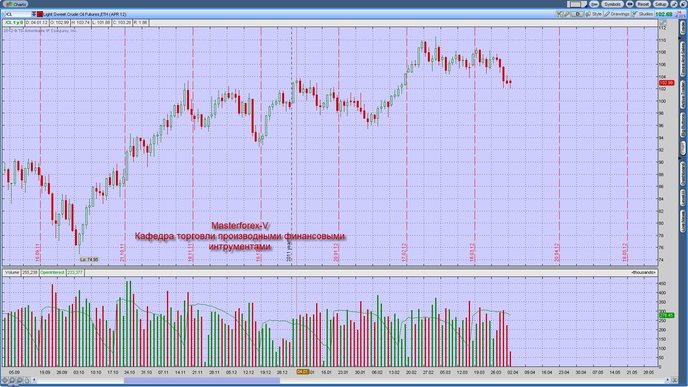Image resolution: width=688 pixels, height=387 pixels.
Task: Click the pan crosshair icon at bottom left
Action: coord(5,380)
